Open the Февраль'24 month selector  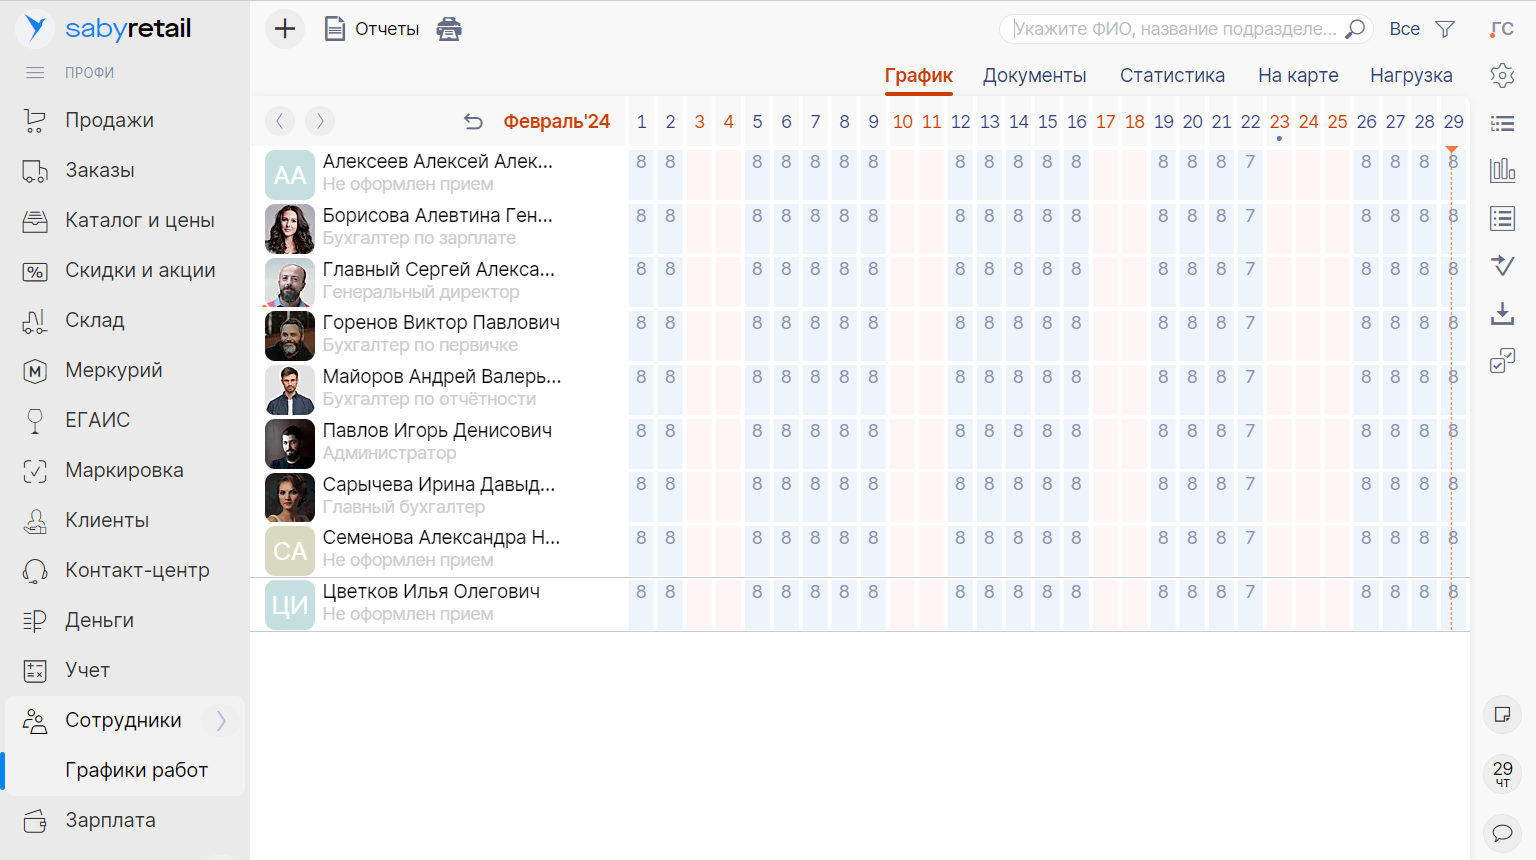point(556,122)
